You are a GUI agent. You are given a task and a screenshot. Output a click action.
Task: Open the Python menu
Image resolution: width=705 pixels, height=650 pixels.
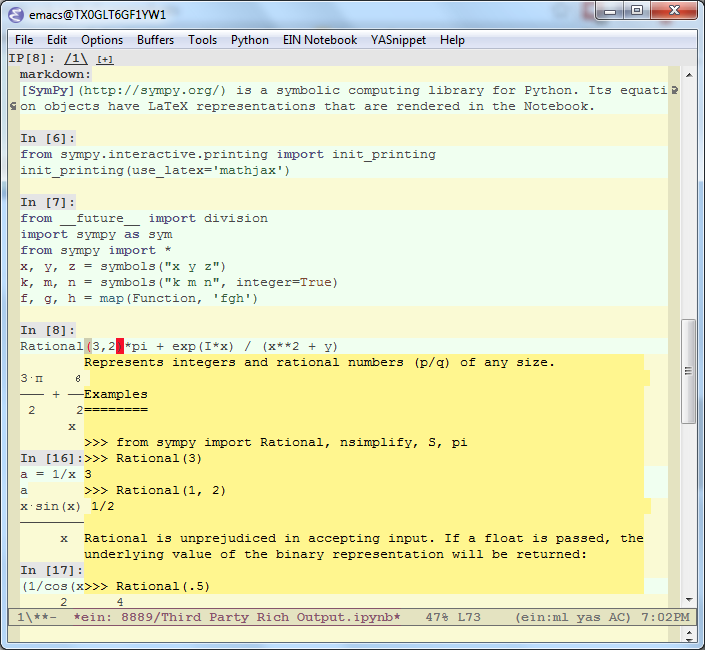[x=249, y=40]
